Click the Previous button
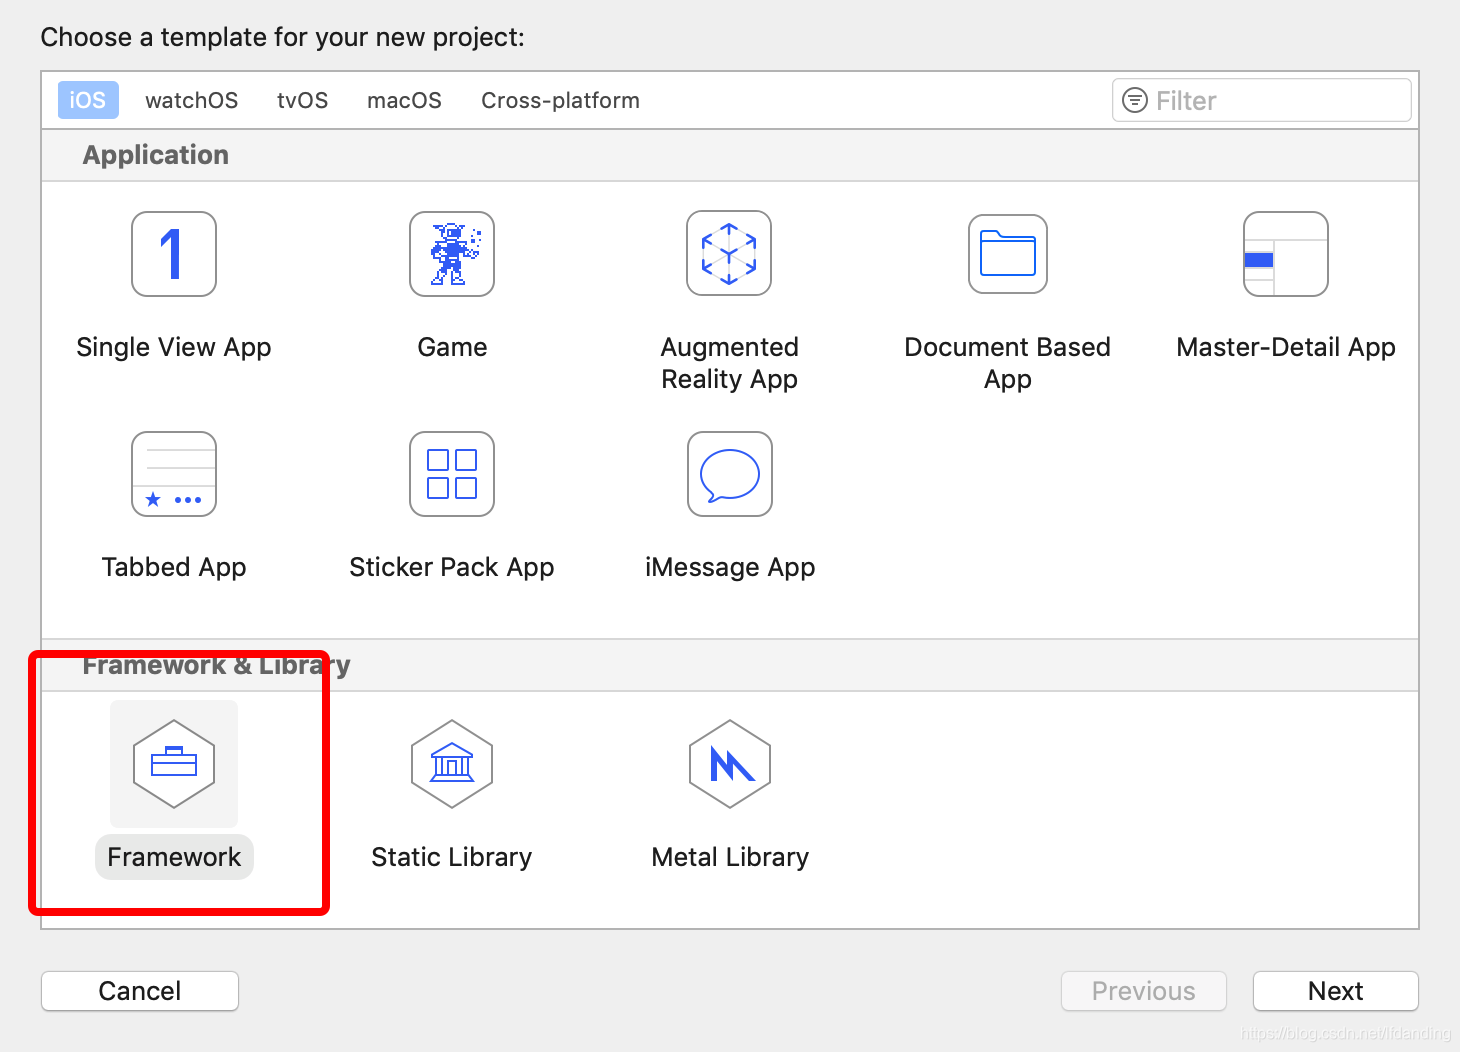1460x1052 pixels. pyautogui.click(x=1144, y=991)
